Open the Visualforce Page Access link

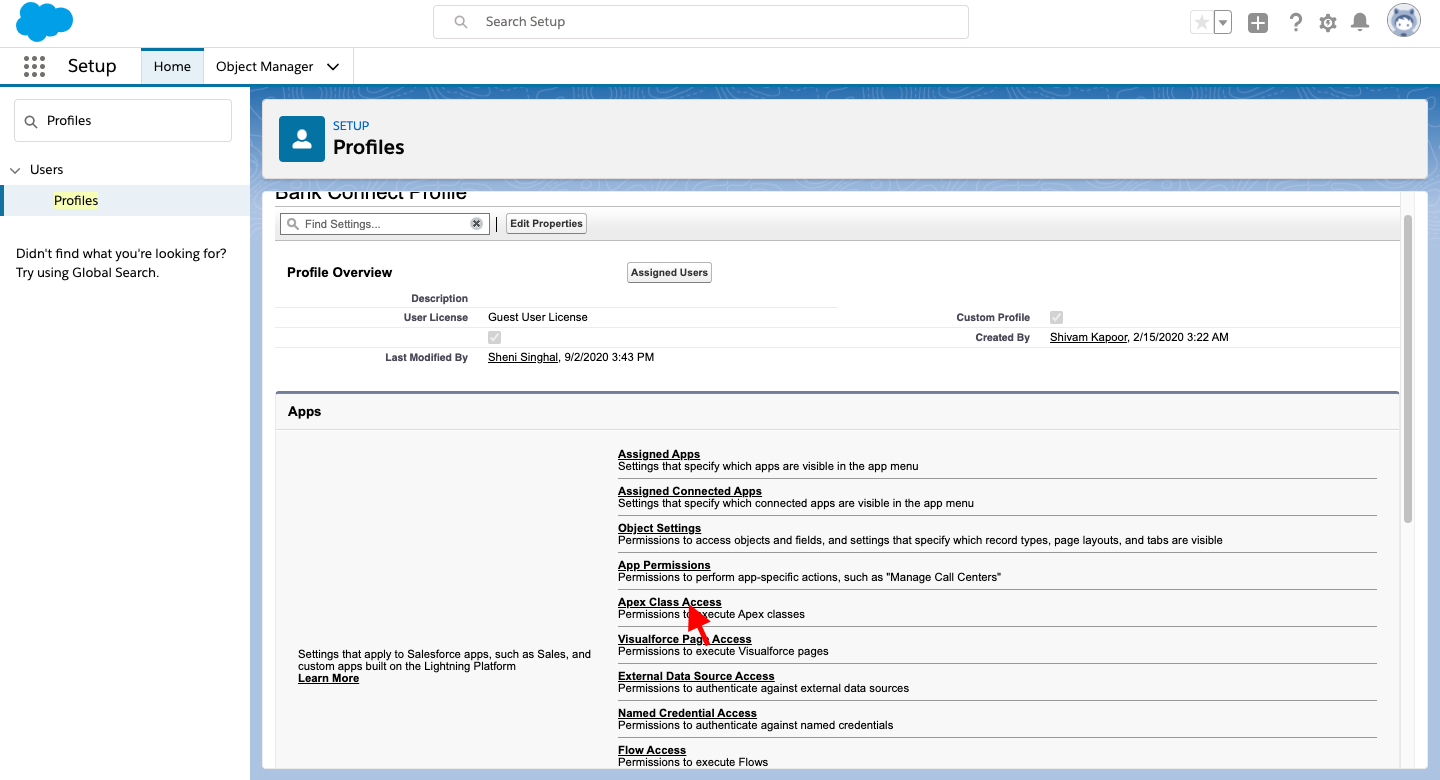pos(685,639)
